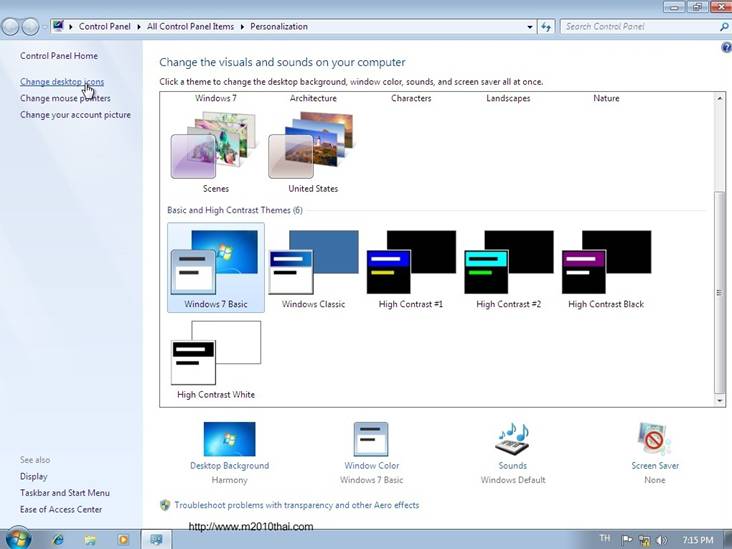Open Windows Explorer from taskbar
The width and height of the screenshot is (732, 549).
pos(90,540)
